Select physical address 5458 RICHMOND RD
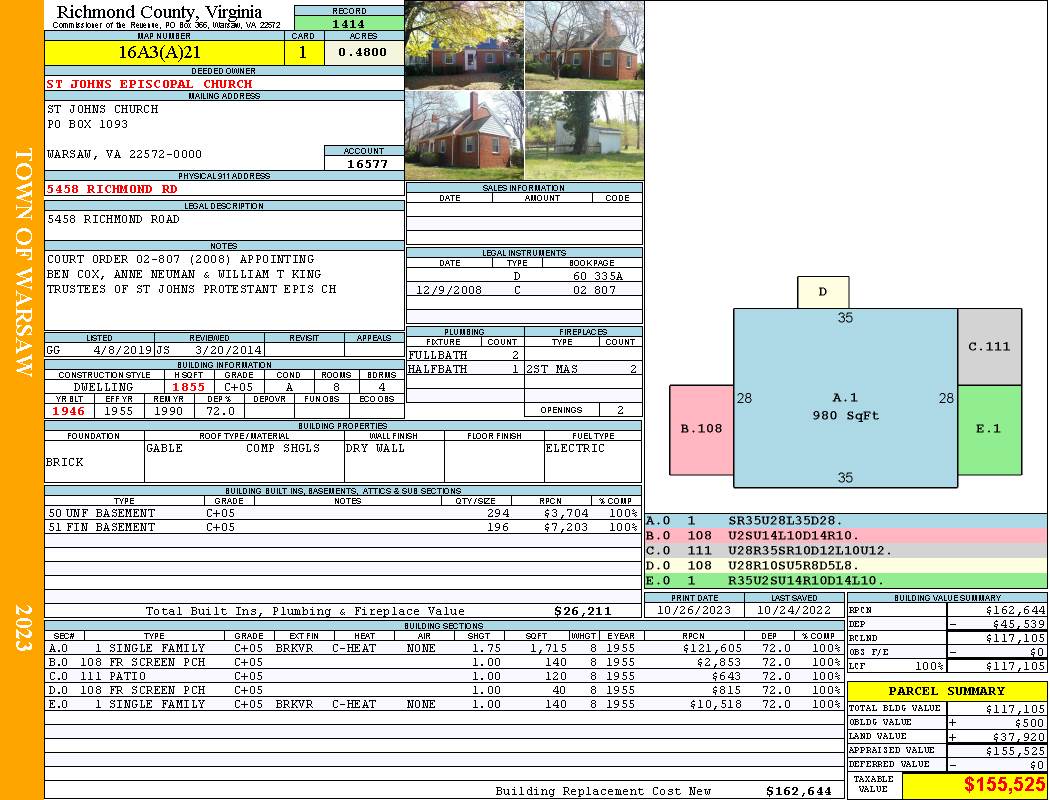The height and width of the screenshot is (800, 1050). pos(112,189)
